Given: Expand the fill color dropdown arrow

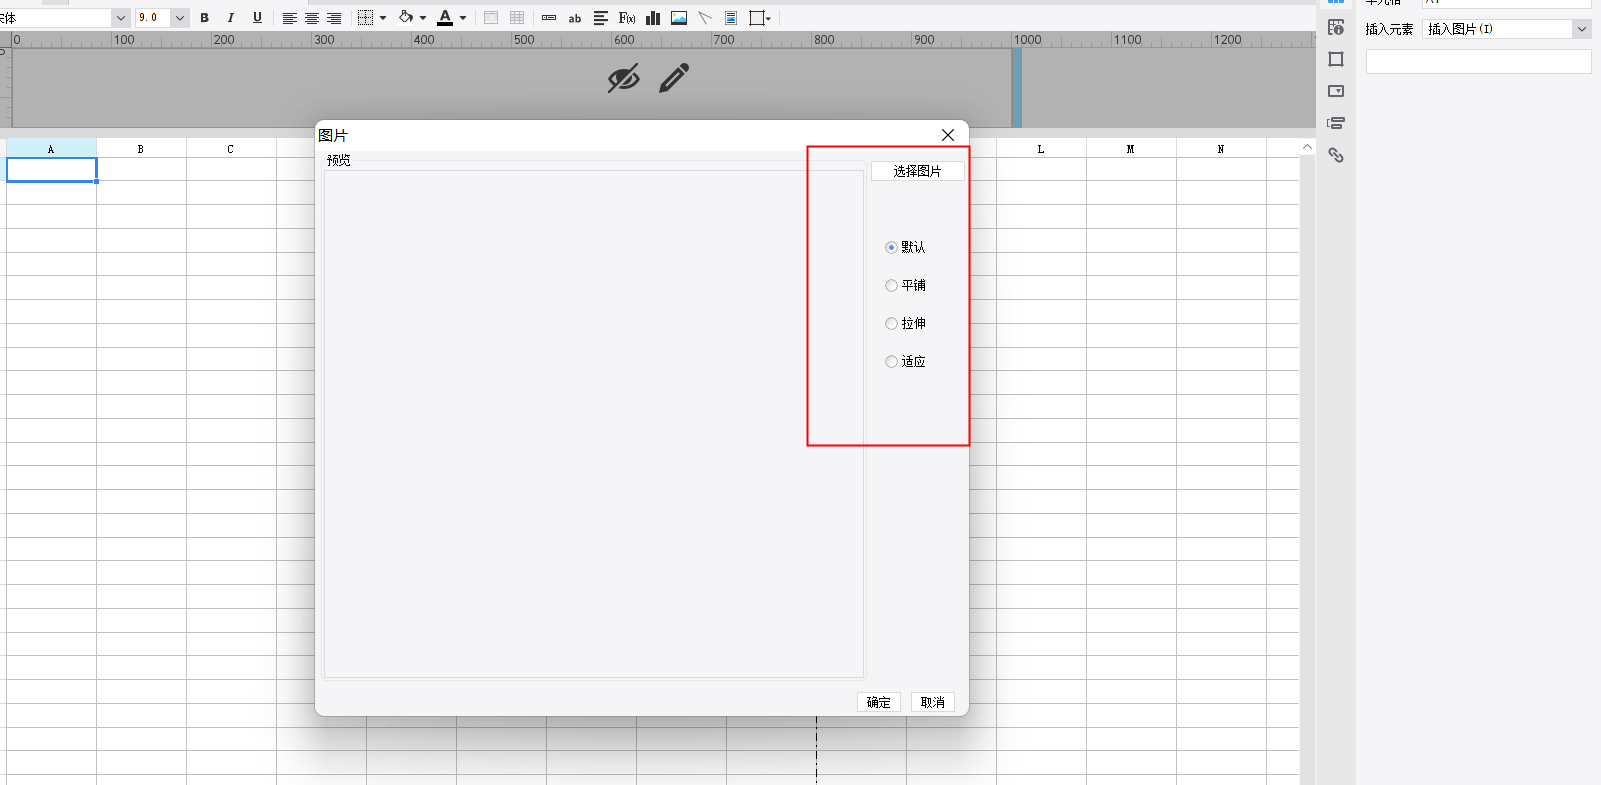Looking at the screenshot, I should 423,18.
